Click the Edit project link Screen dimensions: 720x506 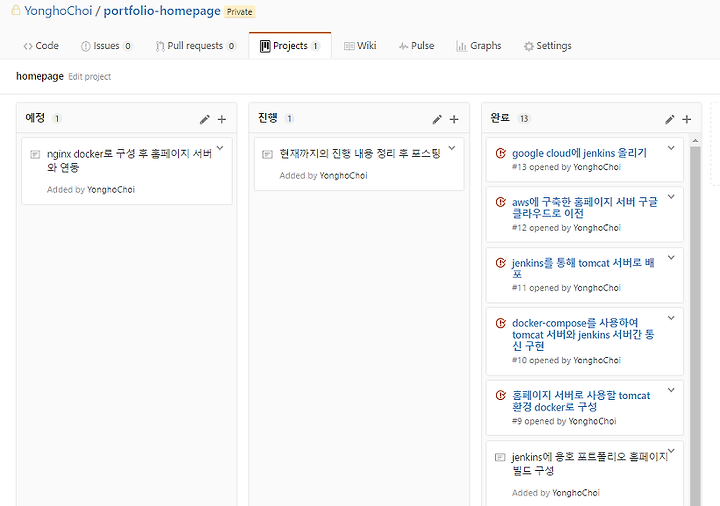point(90,77)
